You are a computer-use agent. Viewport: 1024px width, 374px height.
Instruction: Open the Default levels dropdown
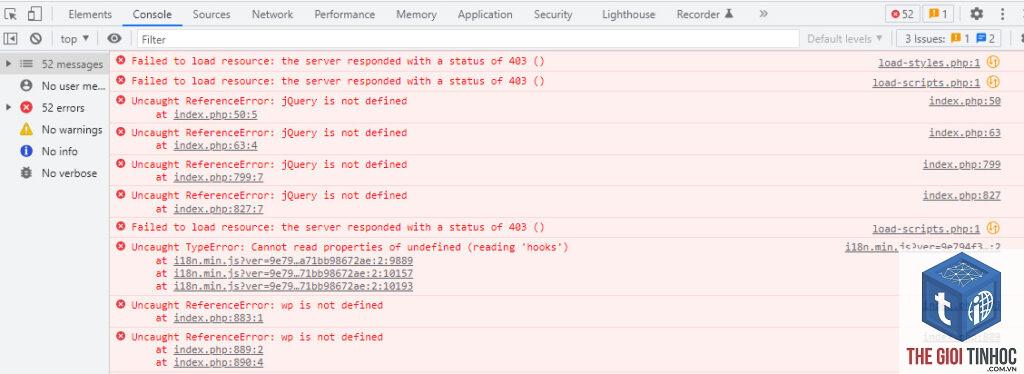pyautogui.click(x=845, y=39)
